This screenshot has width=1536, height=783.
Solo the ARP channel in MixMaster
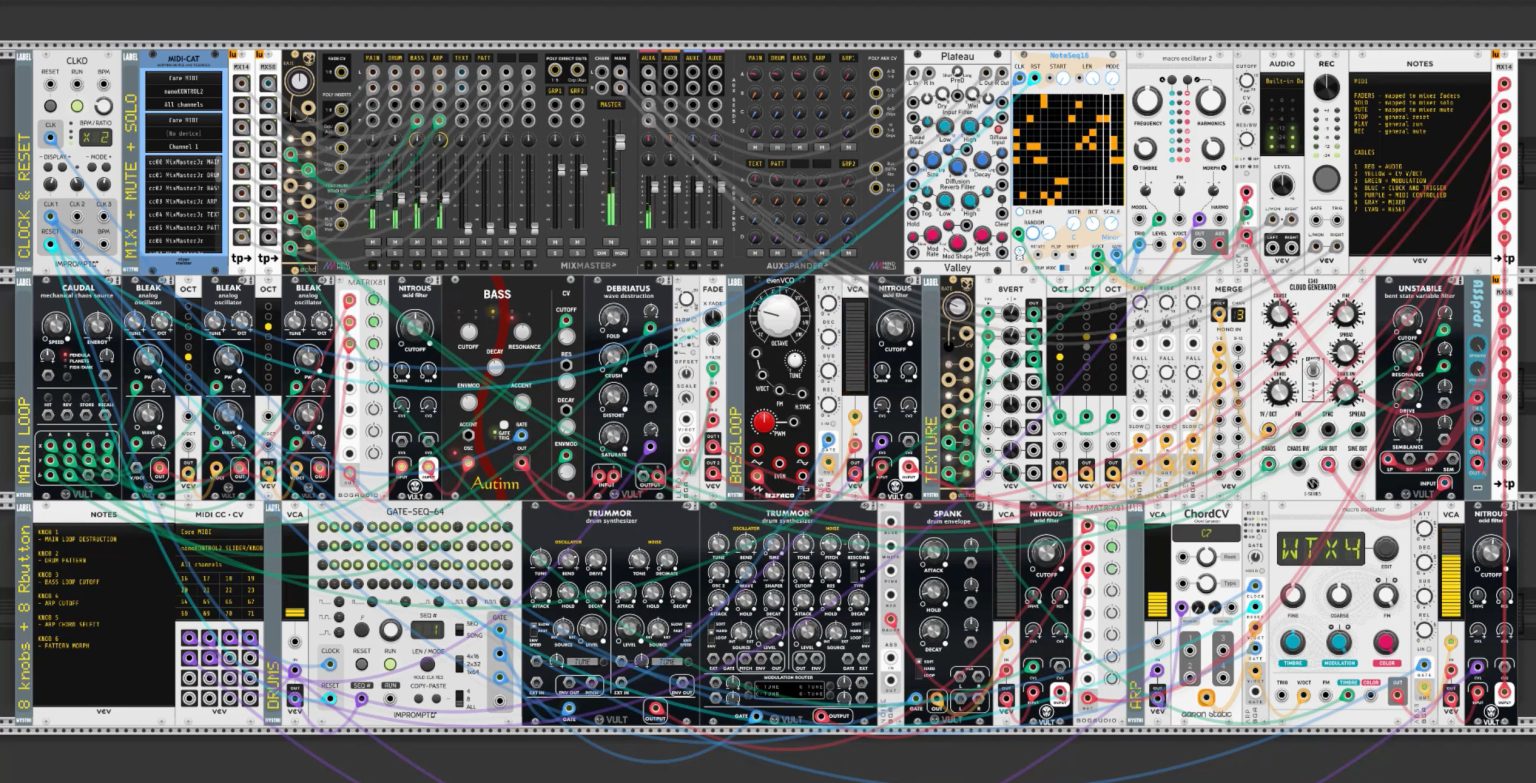point(439,253)
